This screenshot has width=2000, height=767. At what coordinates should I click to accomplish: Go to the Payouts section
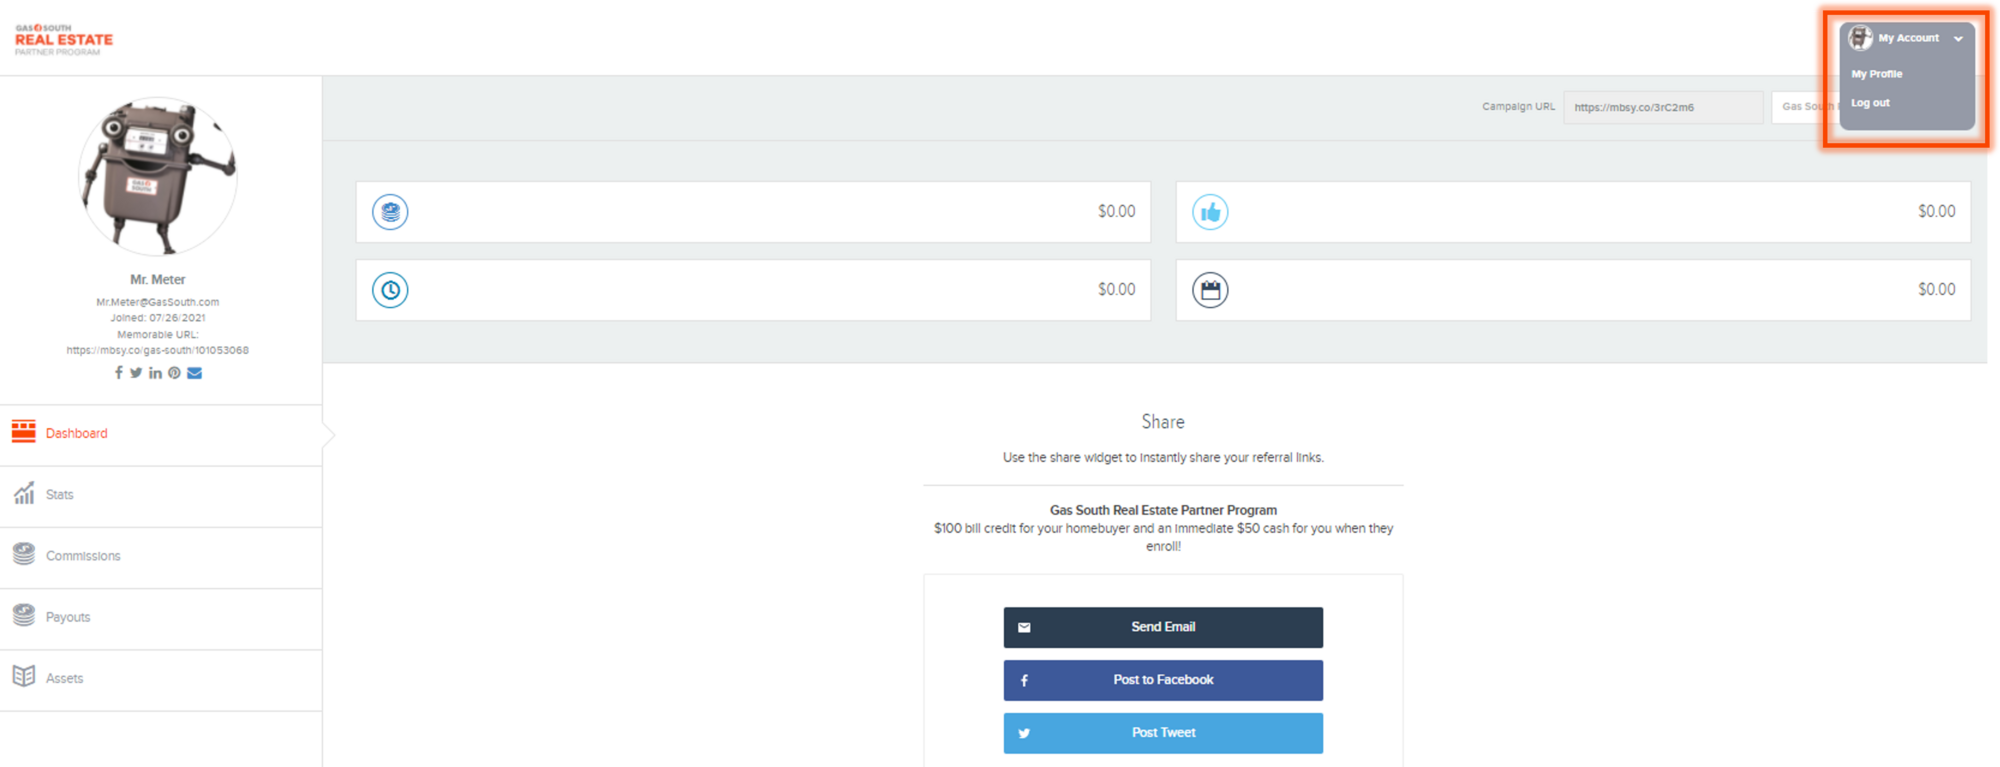point(161,617)
